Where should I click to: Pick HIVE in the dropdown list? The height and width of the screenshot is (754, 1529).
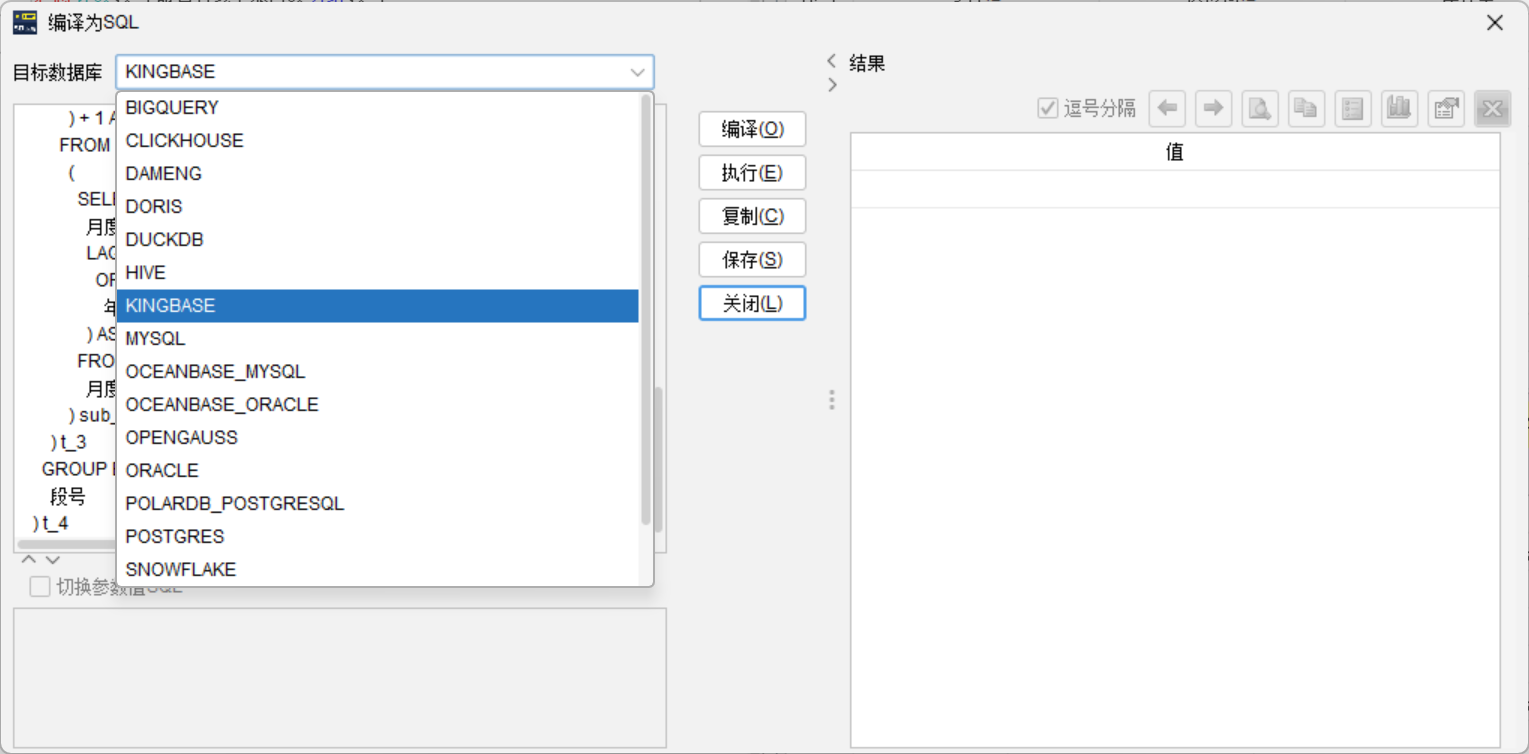tap(378, 273)
